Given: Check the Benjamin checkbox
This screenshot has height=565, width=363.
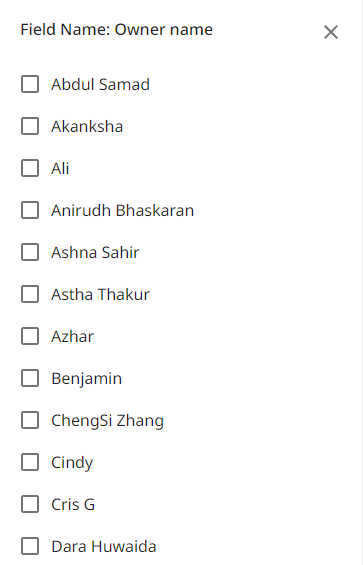Looking at the screenshot, I should coord(30,378).
